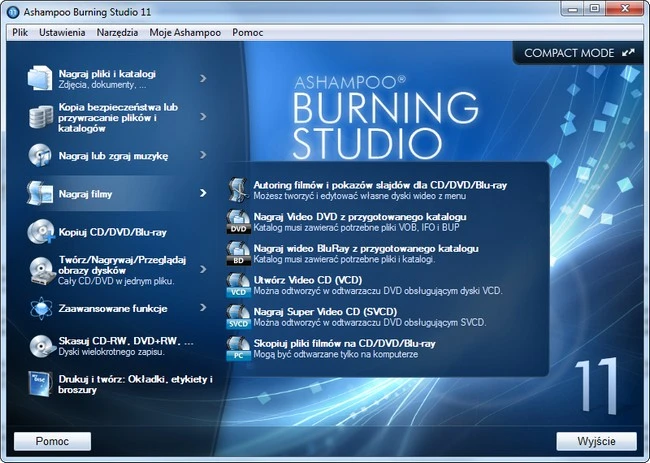This screenshot has height=463, width=650.
Task: Open the Pomoc menu in menu bar
Action: 247,32
